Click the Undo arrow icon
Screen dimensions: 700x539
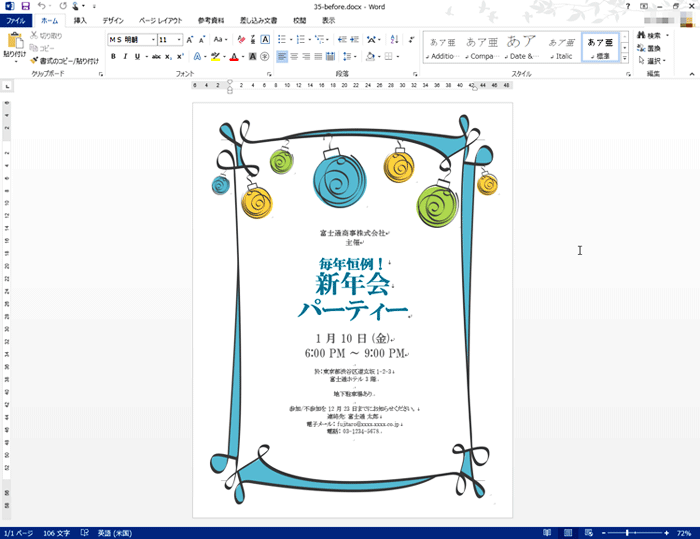point(42,6)
